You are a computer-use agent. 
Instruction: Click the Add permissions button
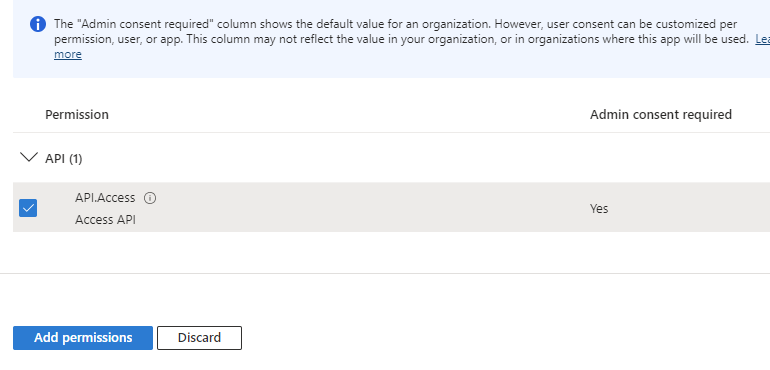coord(83,338)
